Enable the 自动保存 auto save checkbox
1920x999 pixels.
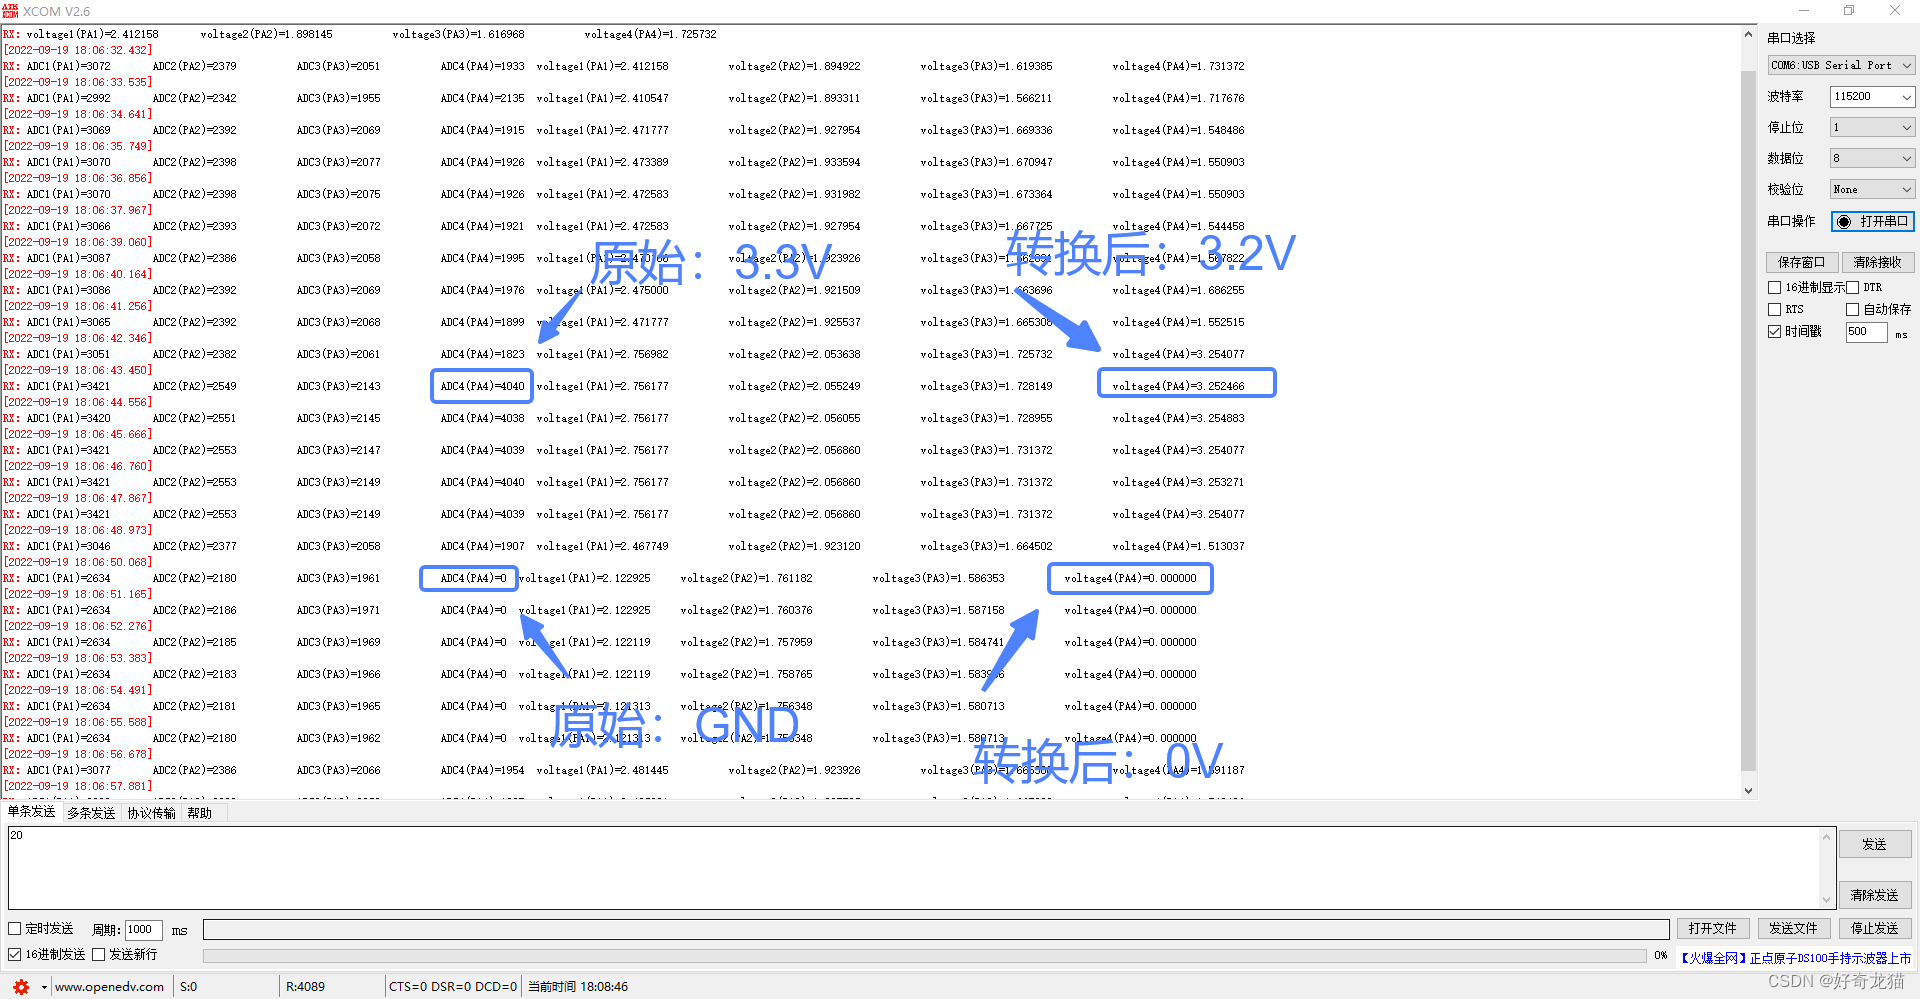[x=1852, y=309]
